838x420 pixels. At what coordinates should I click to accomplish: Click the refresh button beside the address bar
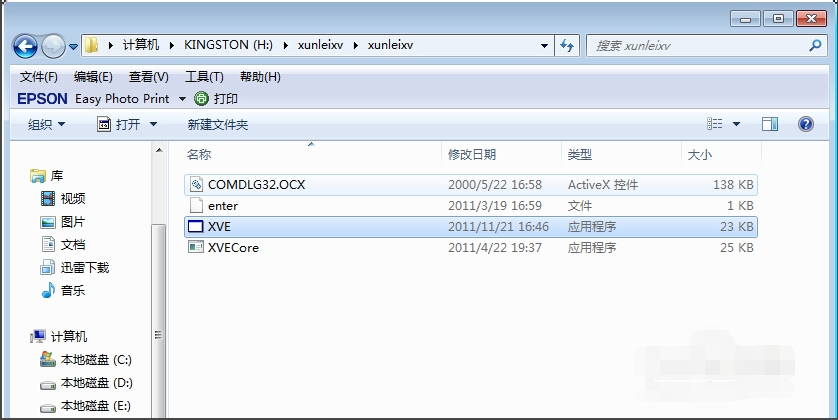point(567,45)
